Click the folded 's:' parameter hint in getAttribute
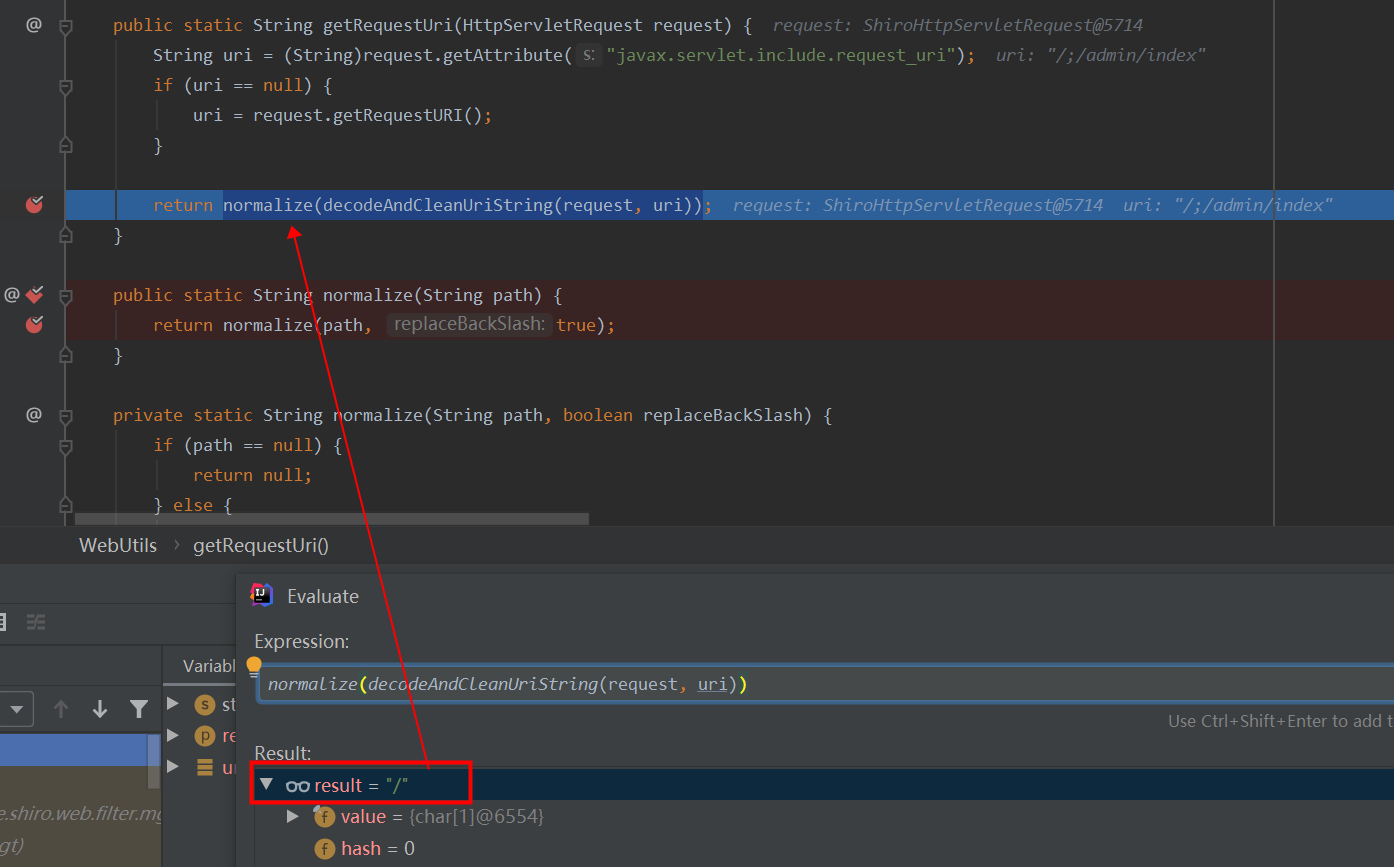 click(x=588, y=55)
